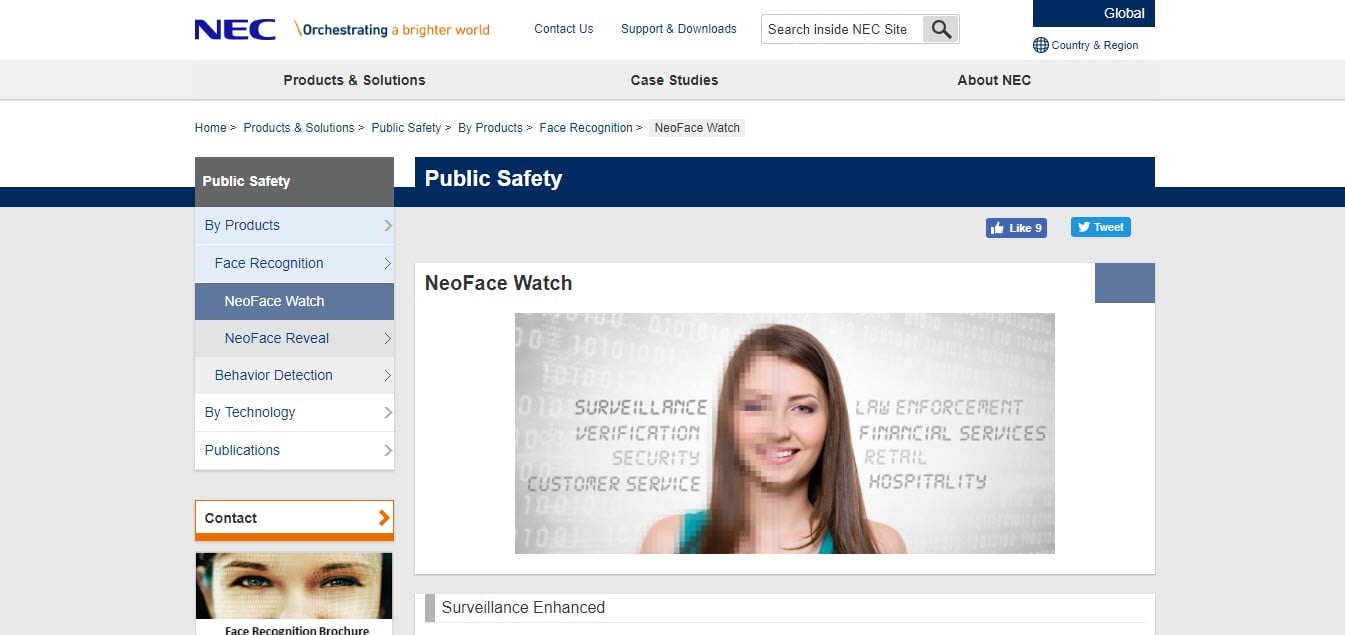This screenshot has height=635, width=1345.
Task: Select By Products in sidebar
Action: [294, 225]
